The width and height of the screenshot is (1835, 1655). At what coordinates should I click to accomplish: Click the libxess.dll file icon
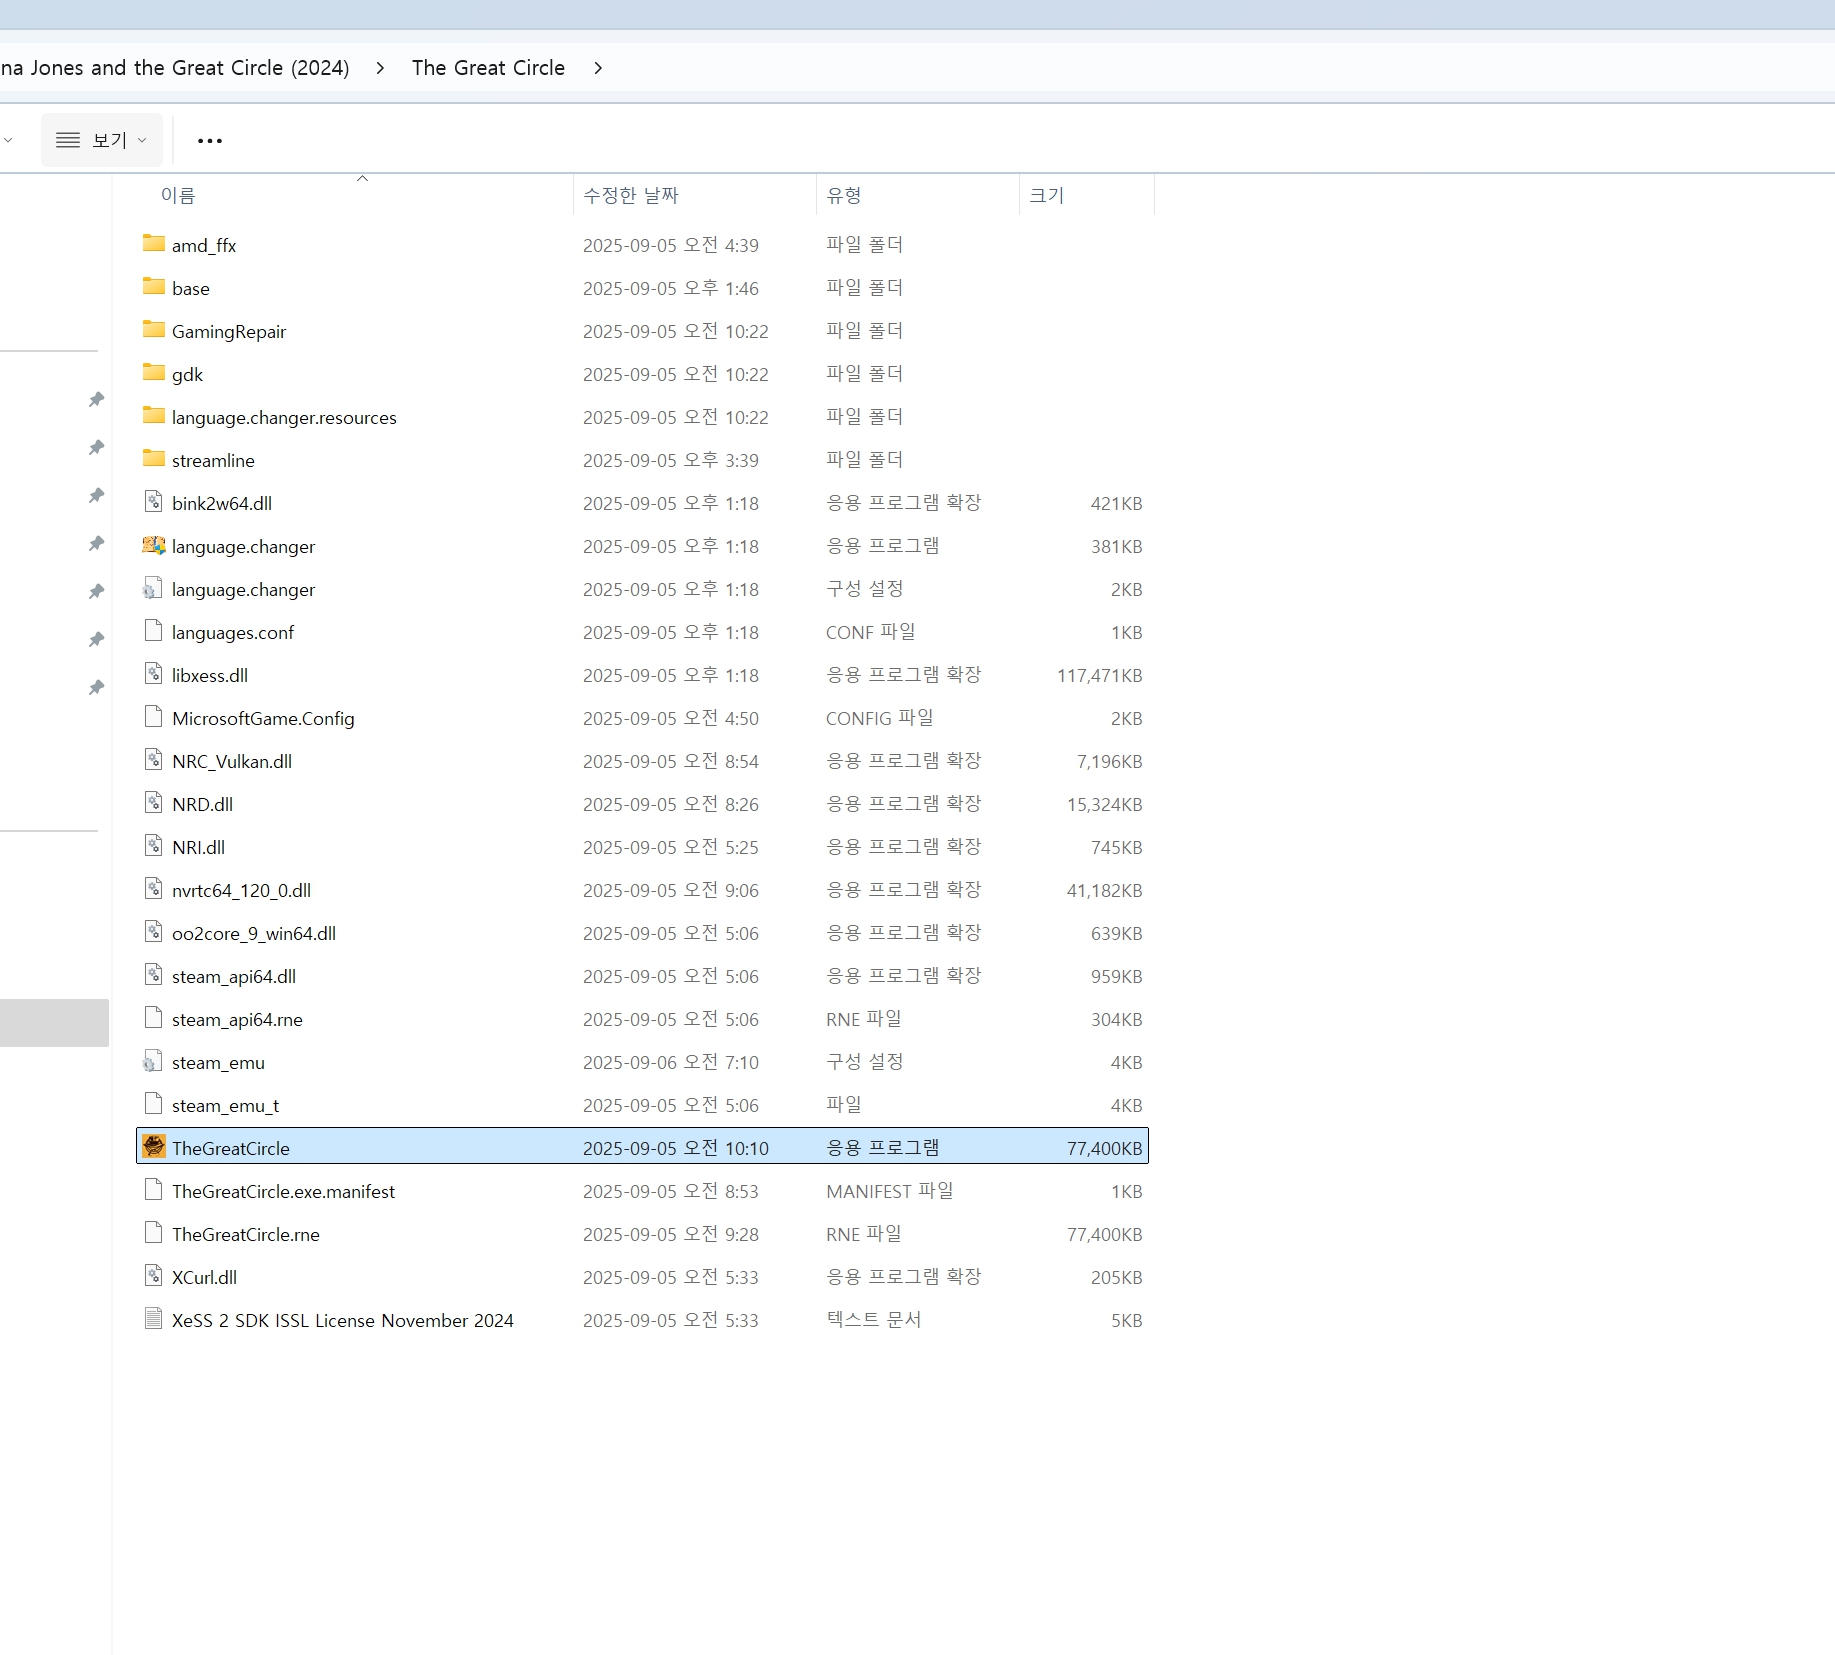tap(153, 674)
